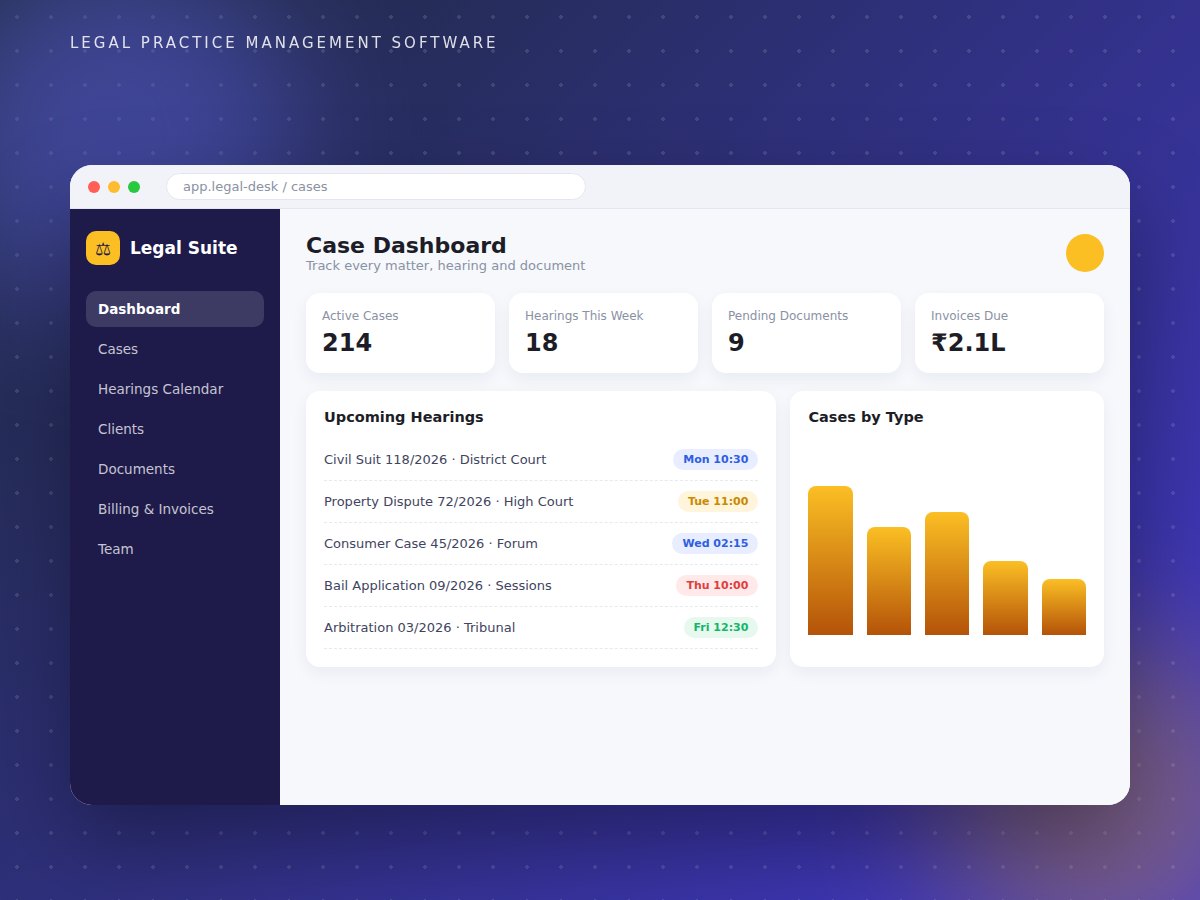Open the yellow user avatar circle

click(1085, 253)
